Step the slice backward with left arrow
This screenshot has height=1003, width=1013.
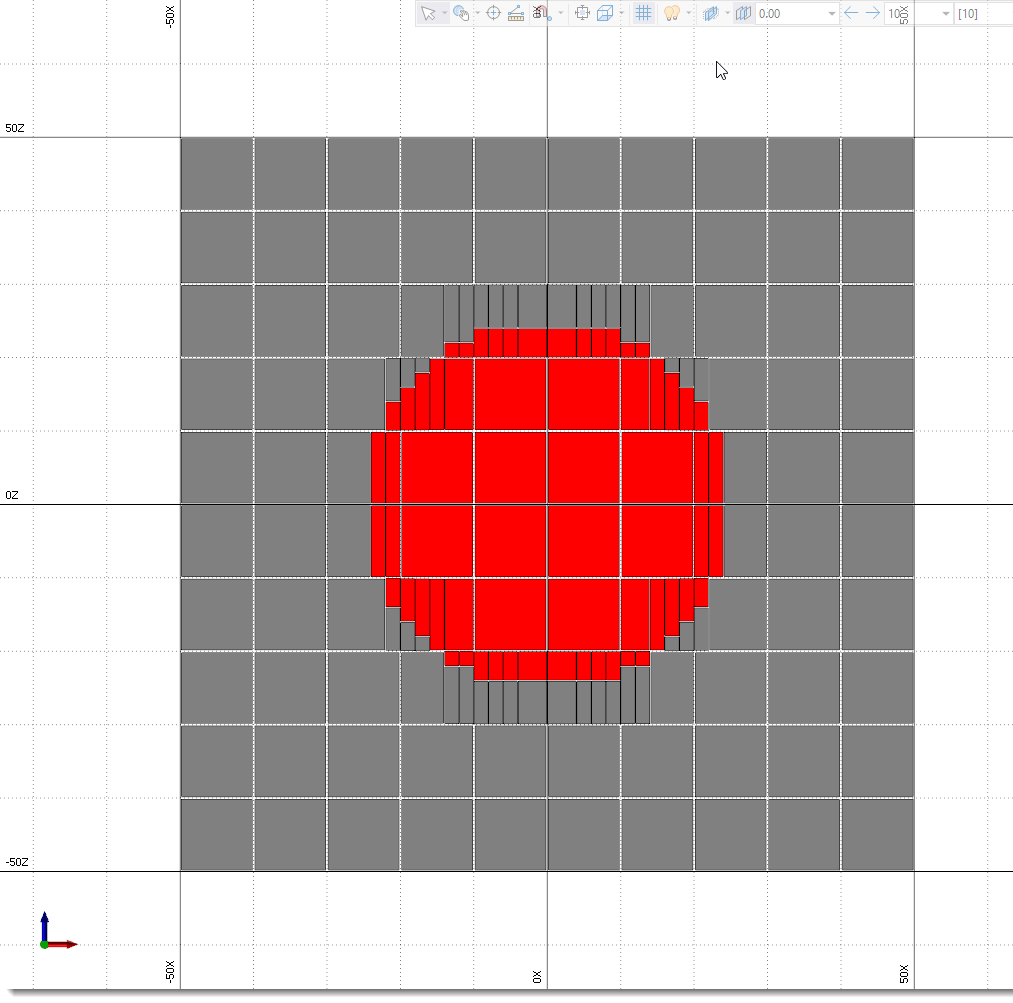coord(851,13)
